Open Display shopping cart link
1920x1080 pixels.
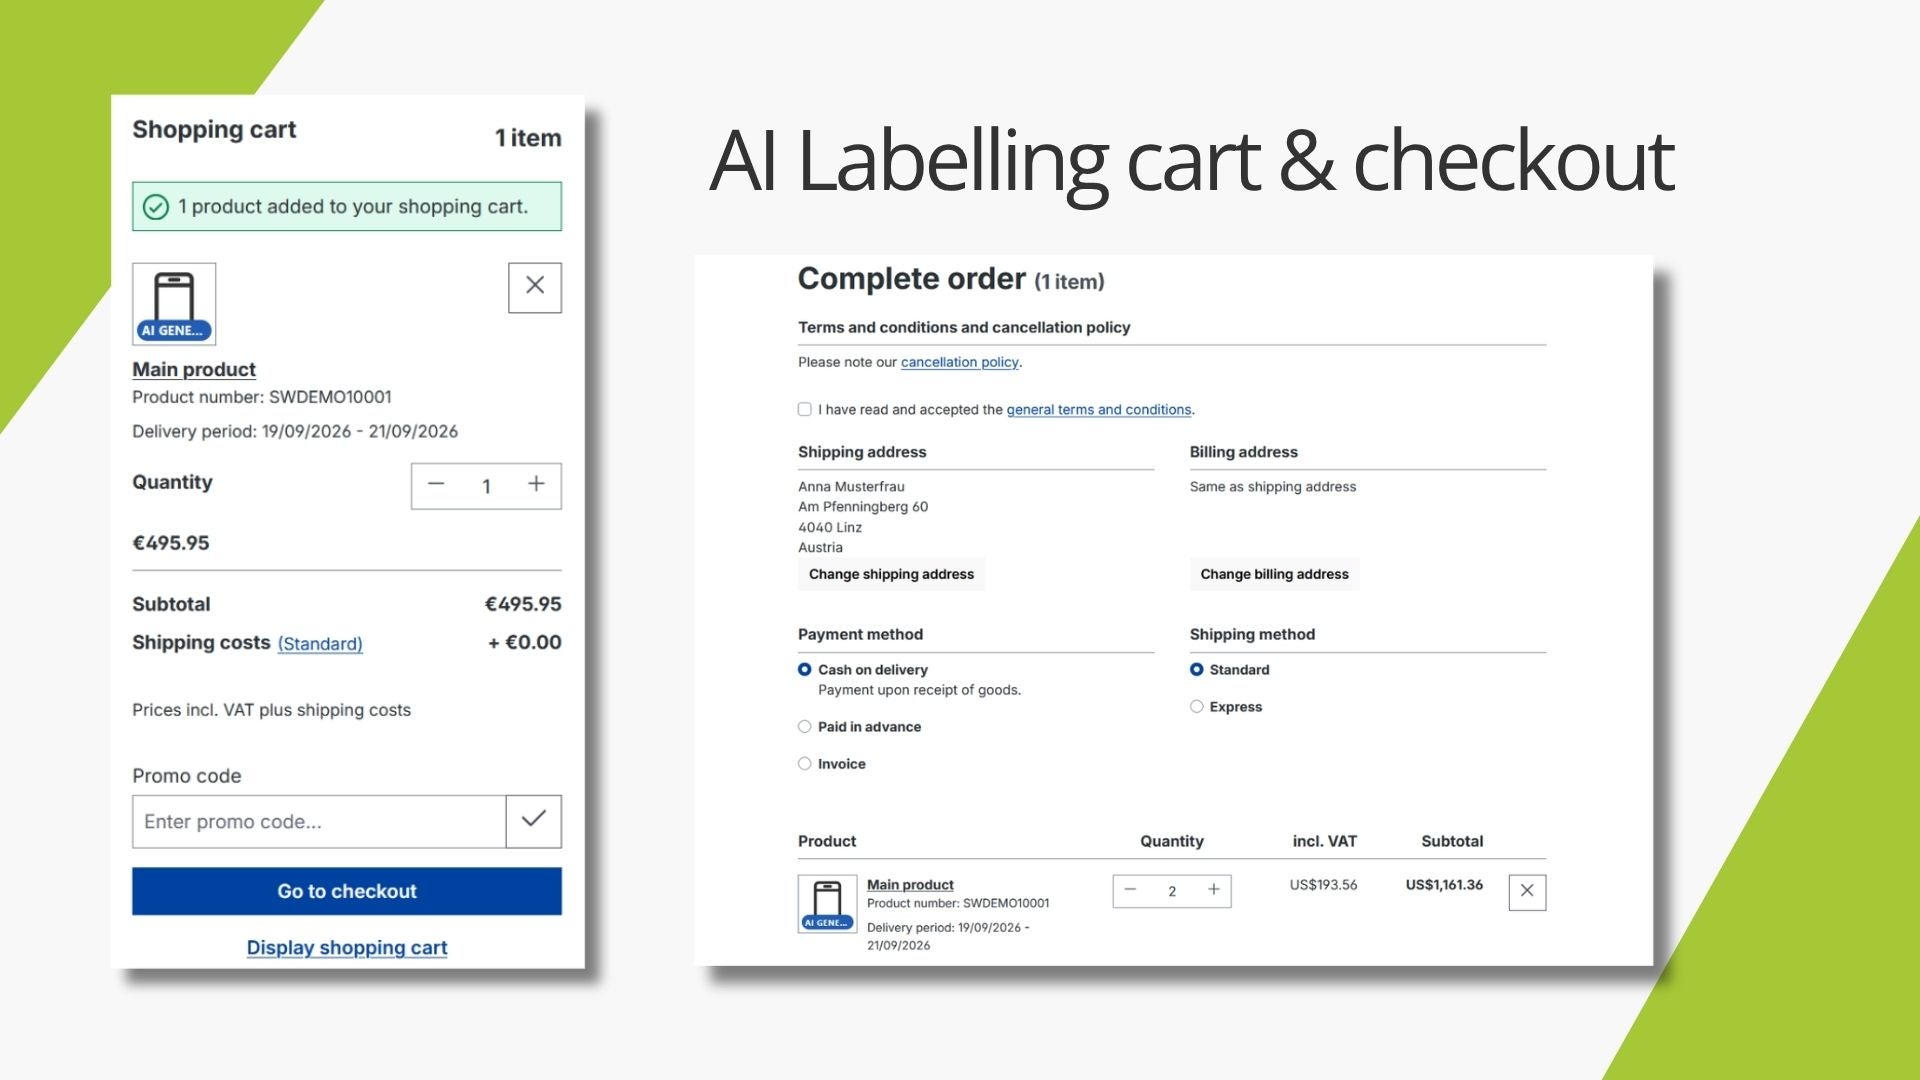pyautogui.click(x=347, y=947)
